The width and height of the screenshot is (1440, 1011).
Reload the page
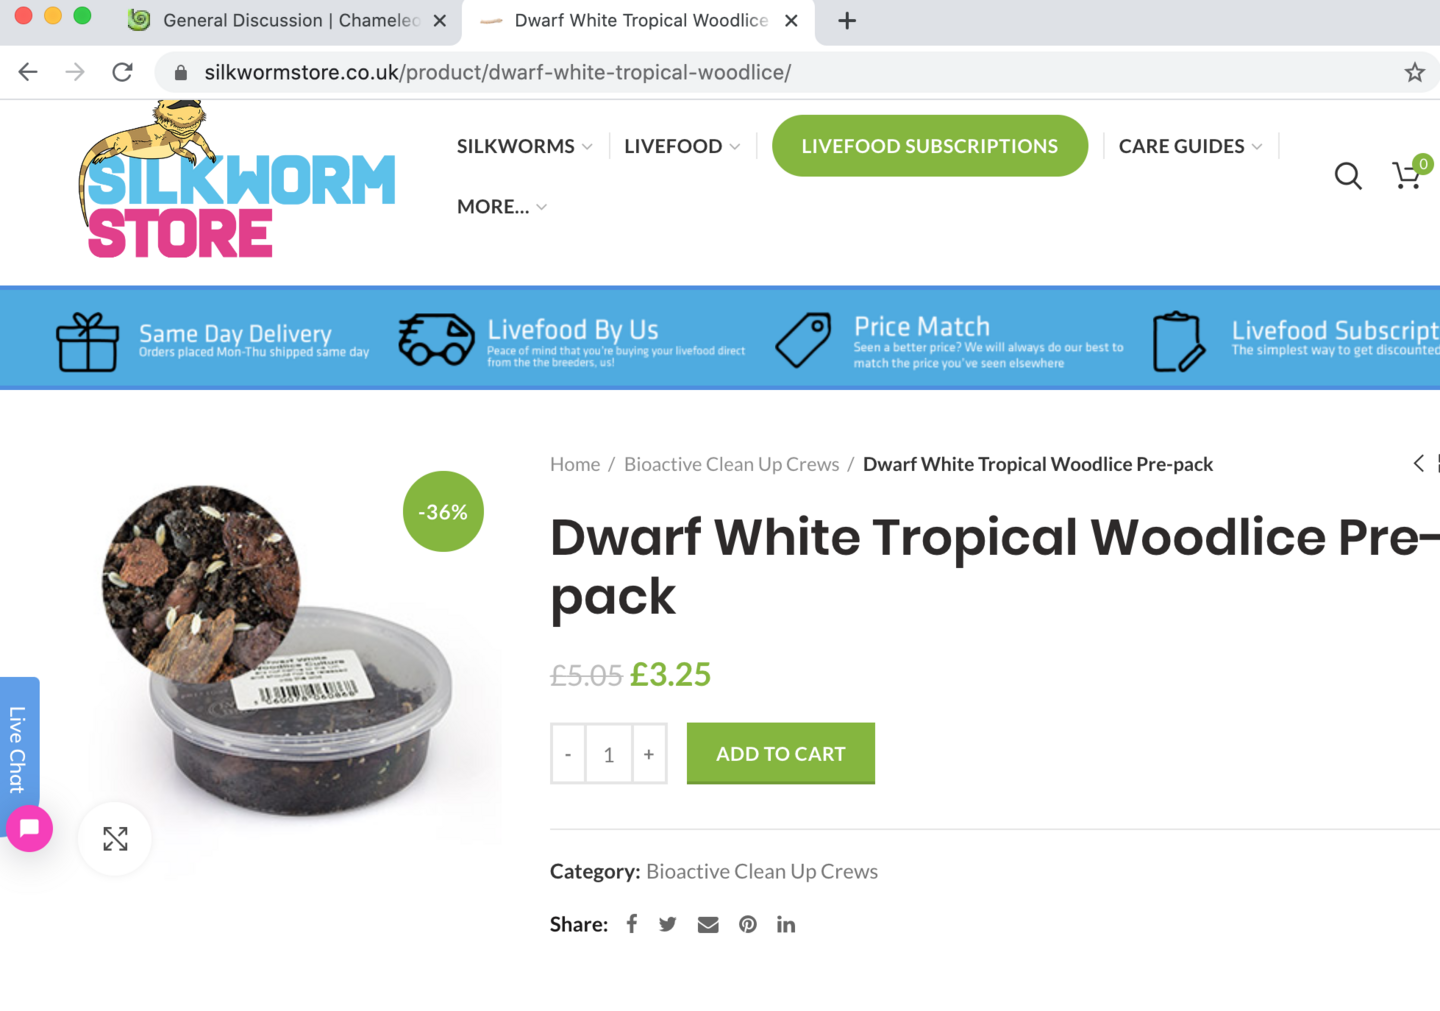click(x=122, y=72)
